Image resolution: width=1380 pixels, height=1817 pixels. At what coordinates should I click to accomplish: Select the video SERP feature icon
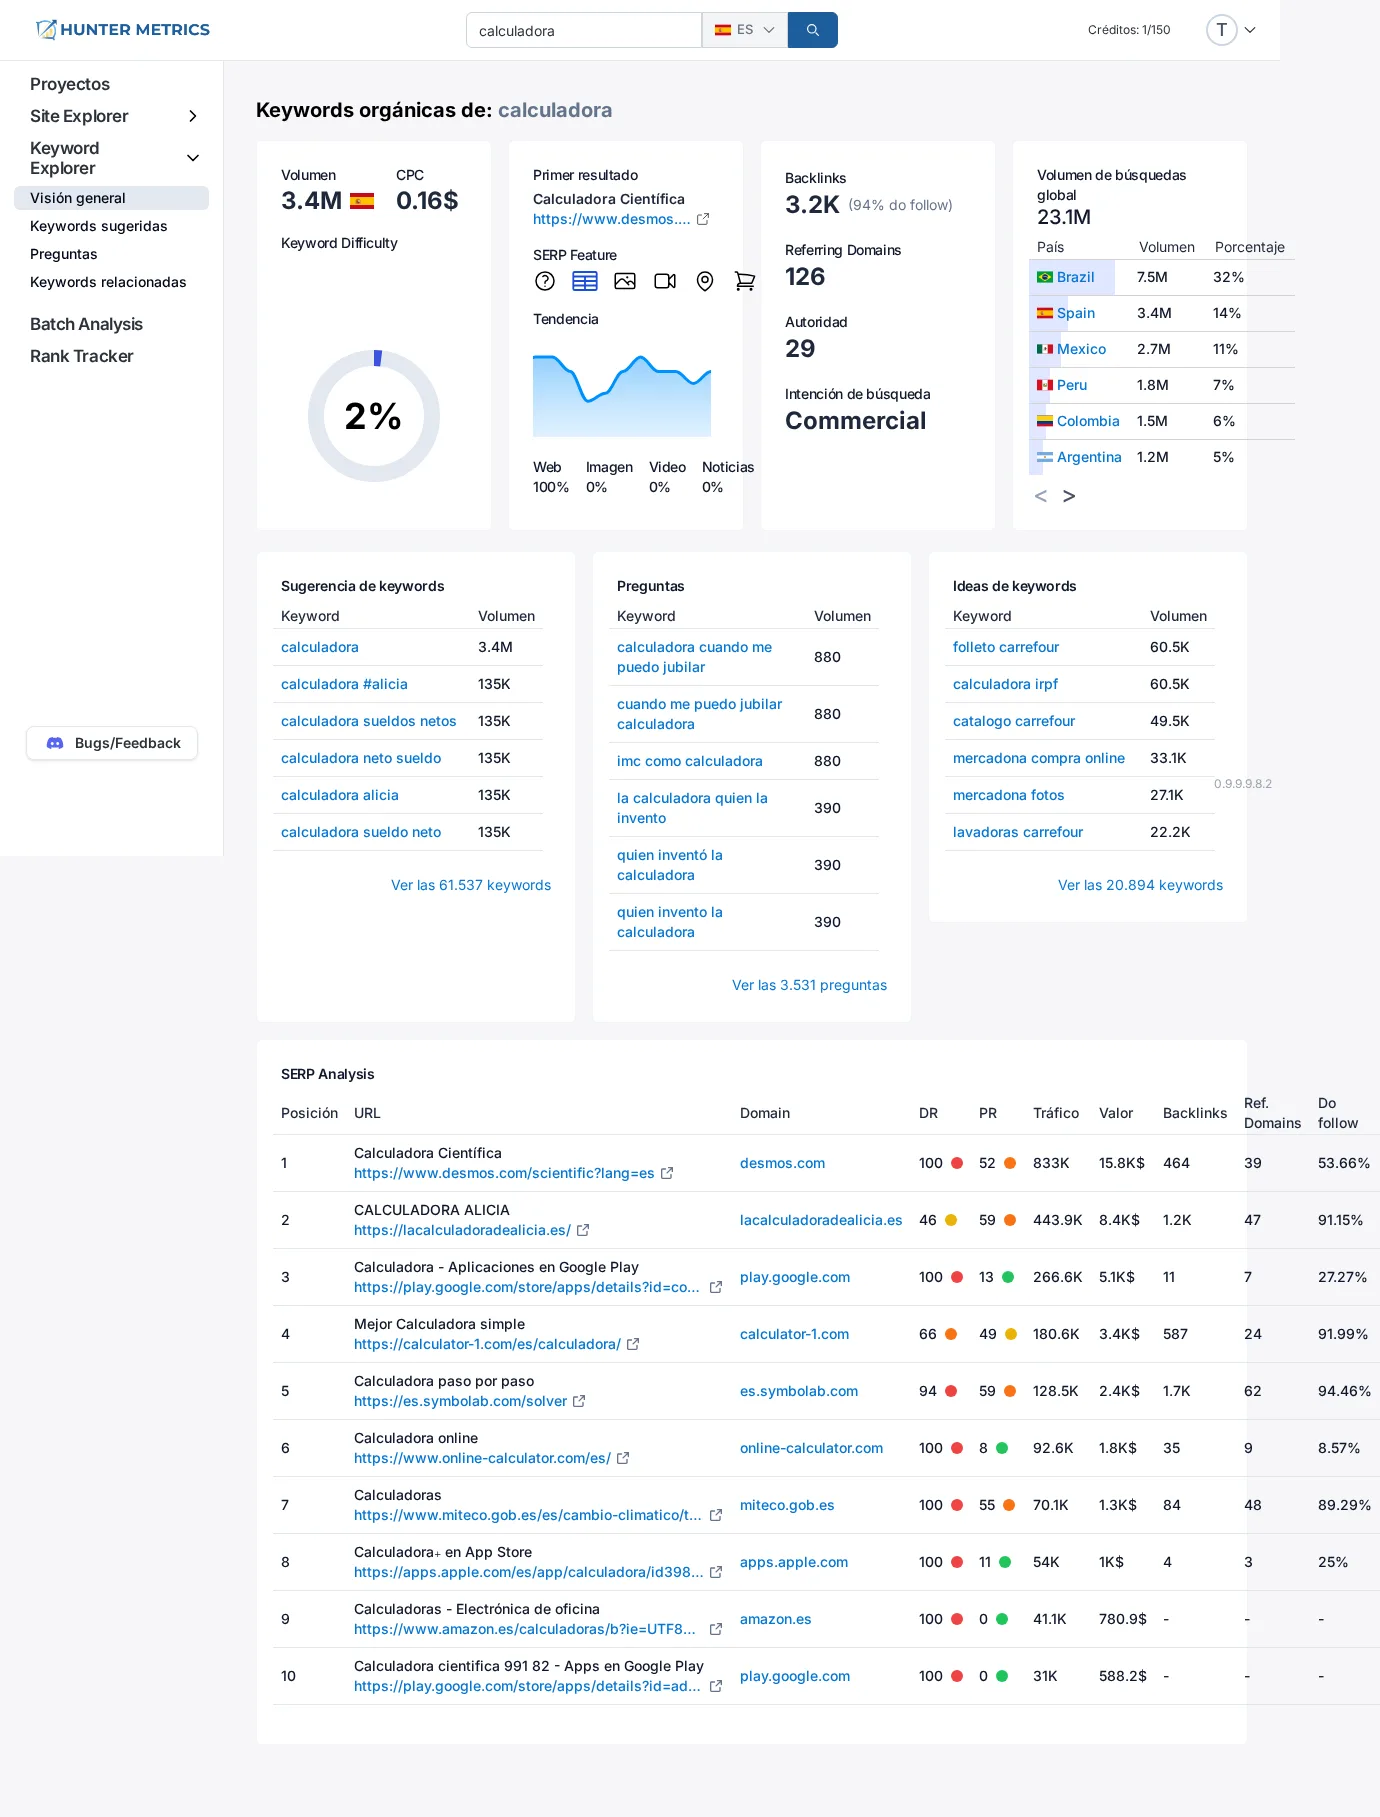(665, 281)
